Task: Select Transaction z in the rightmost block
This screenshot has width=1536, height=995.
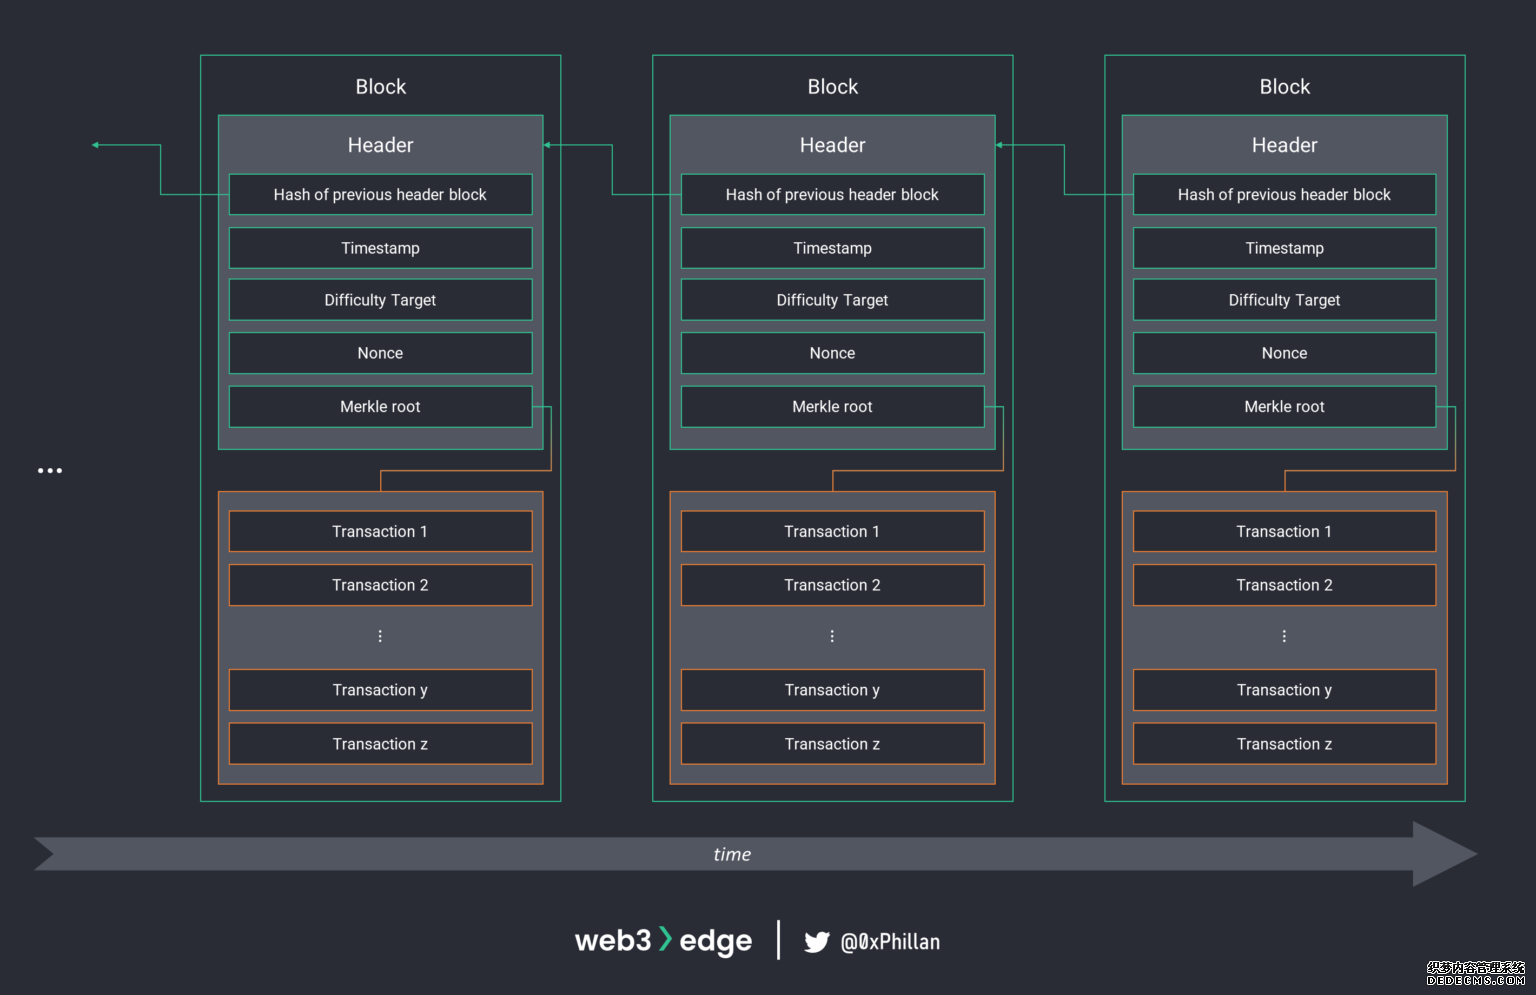Action: click(1285, 744)
